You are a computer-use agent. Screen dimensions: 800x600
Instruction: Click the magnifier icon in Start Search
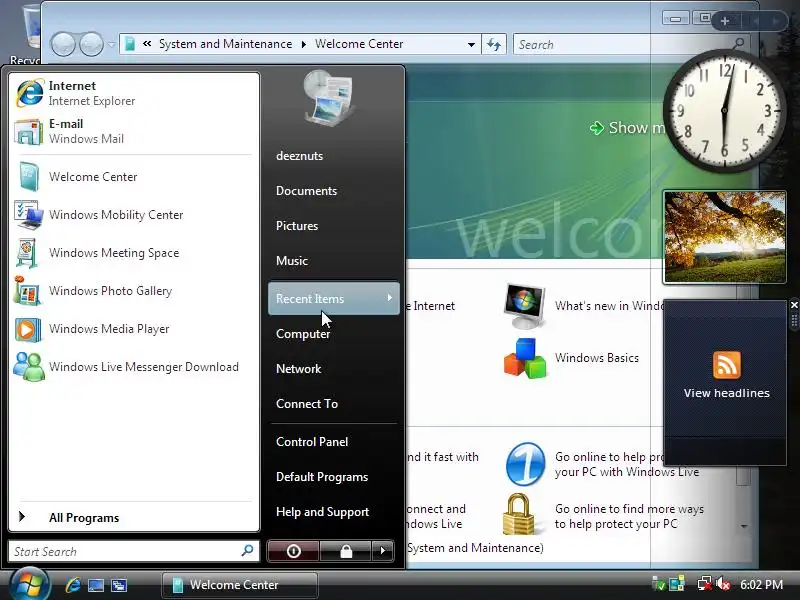tap(247, 551)
